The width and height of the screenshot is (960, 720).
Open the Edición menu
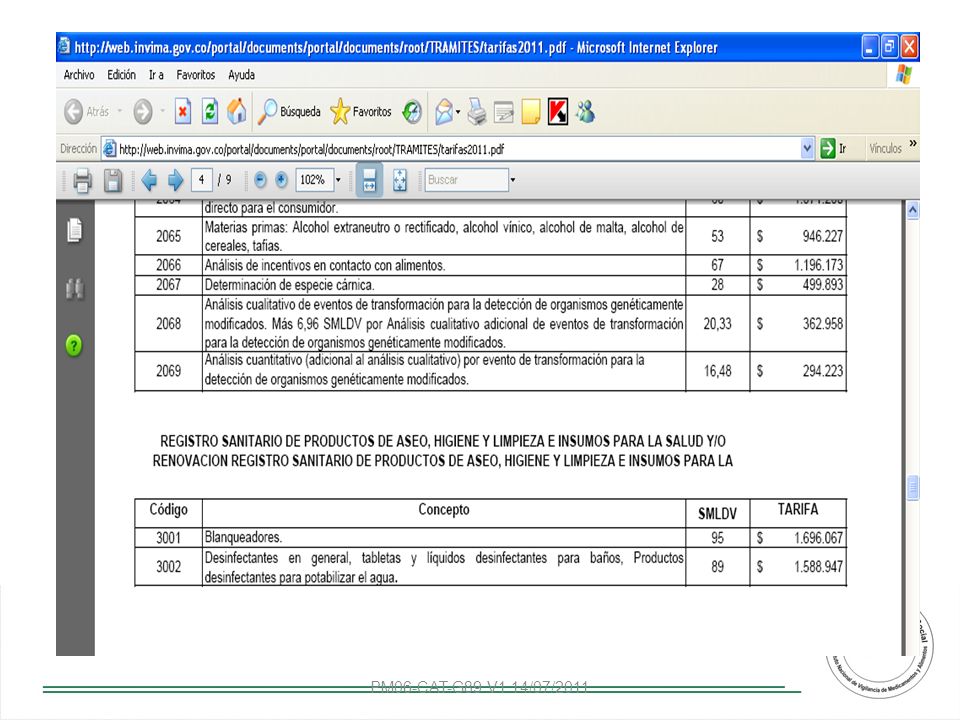coord(121,75)
